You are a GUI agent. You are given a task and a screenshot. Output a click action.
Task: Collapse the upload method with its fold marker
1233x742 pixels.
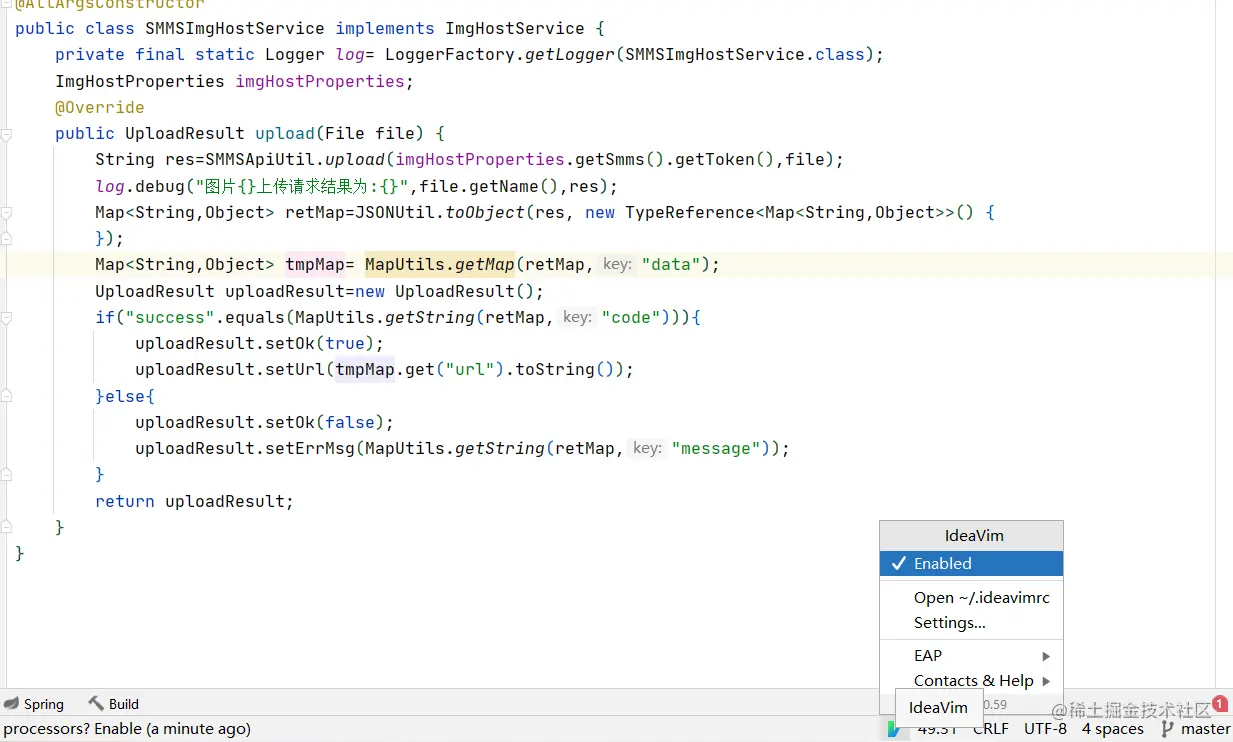click(x=6, y=134)
